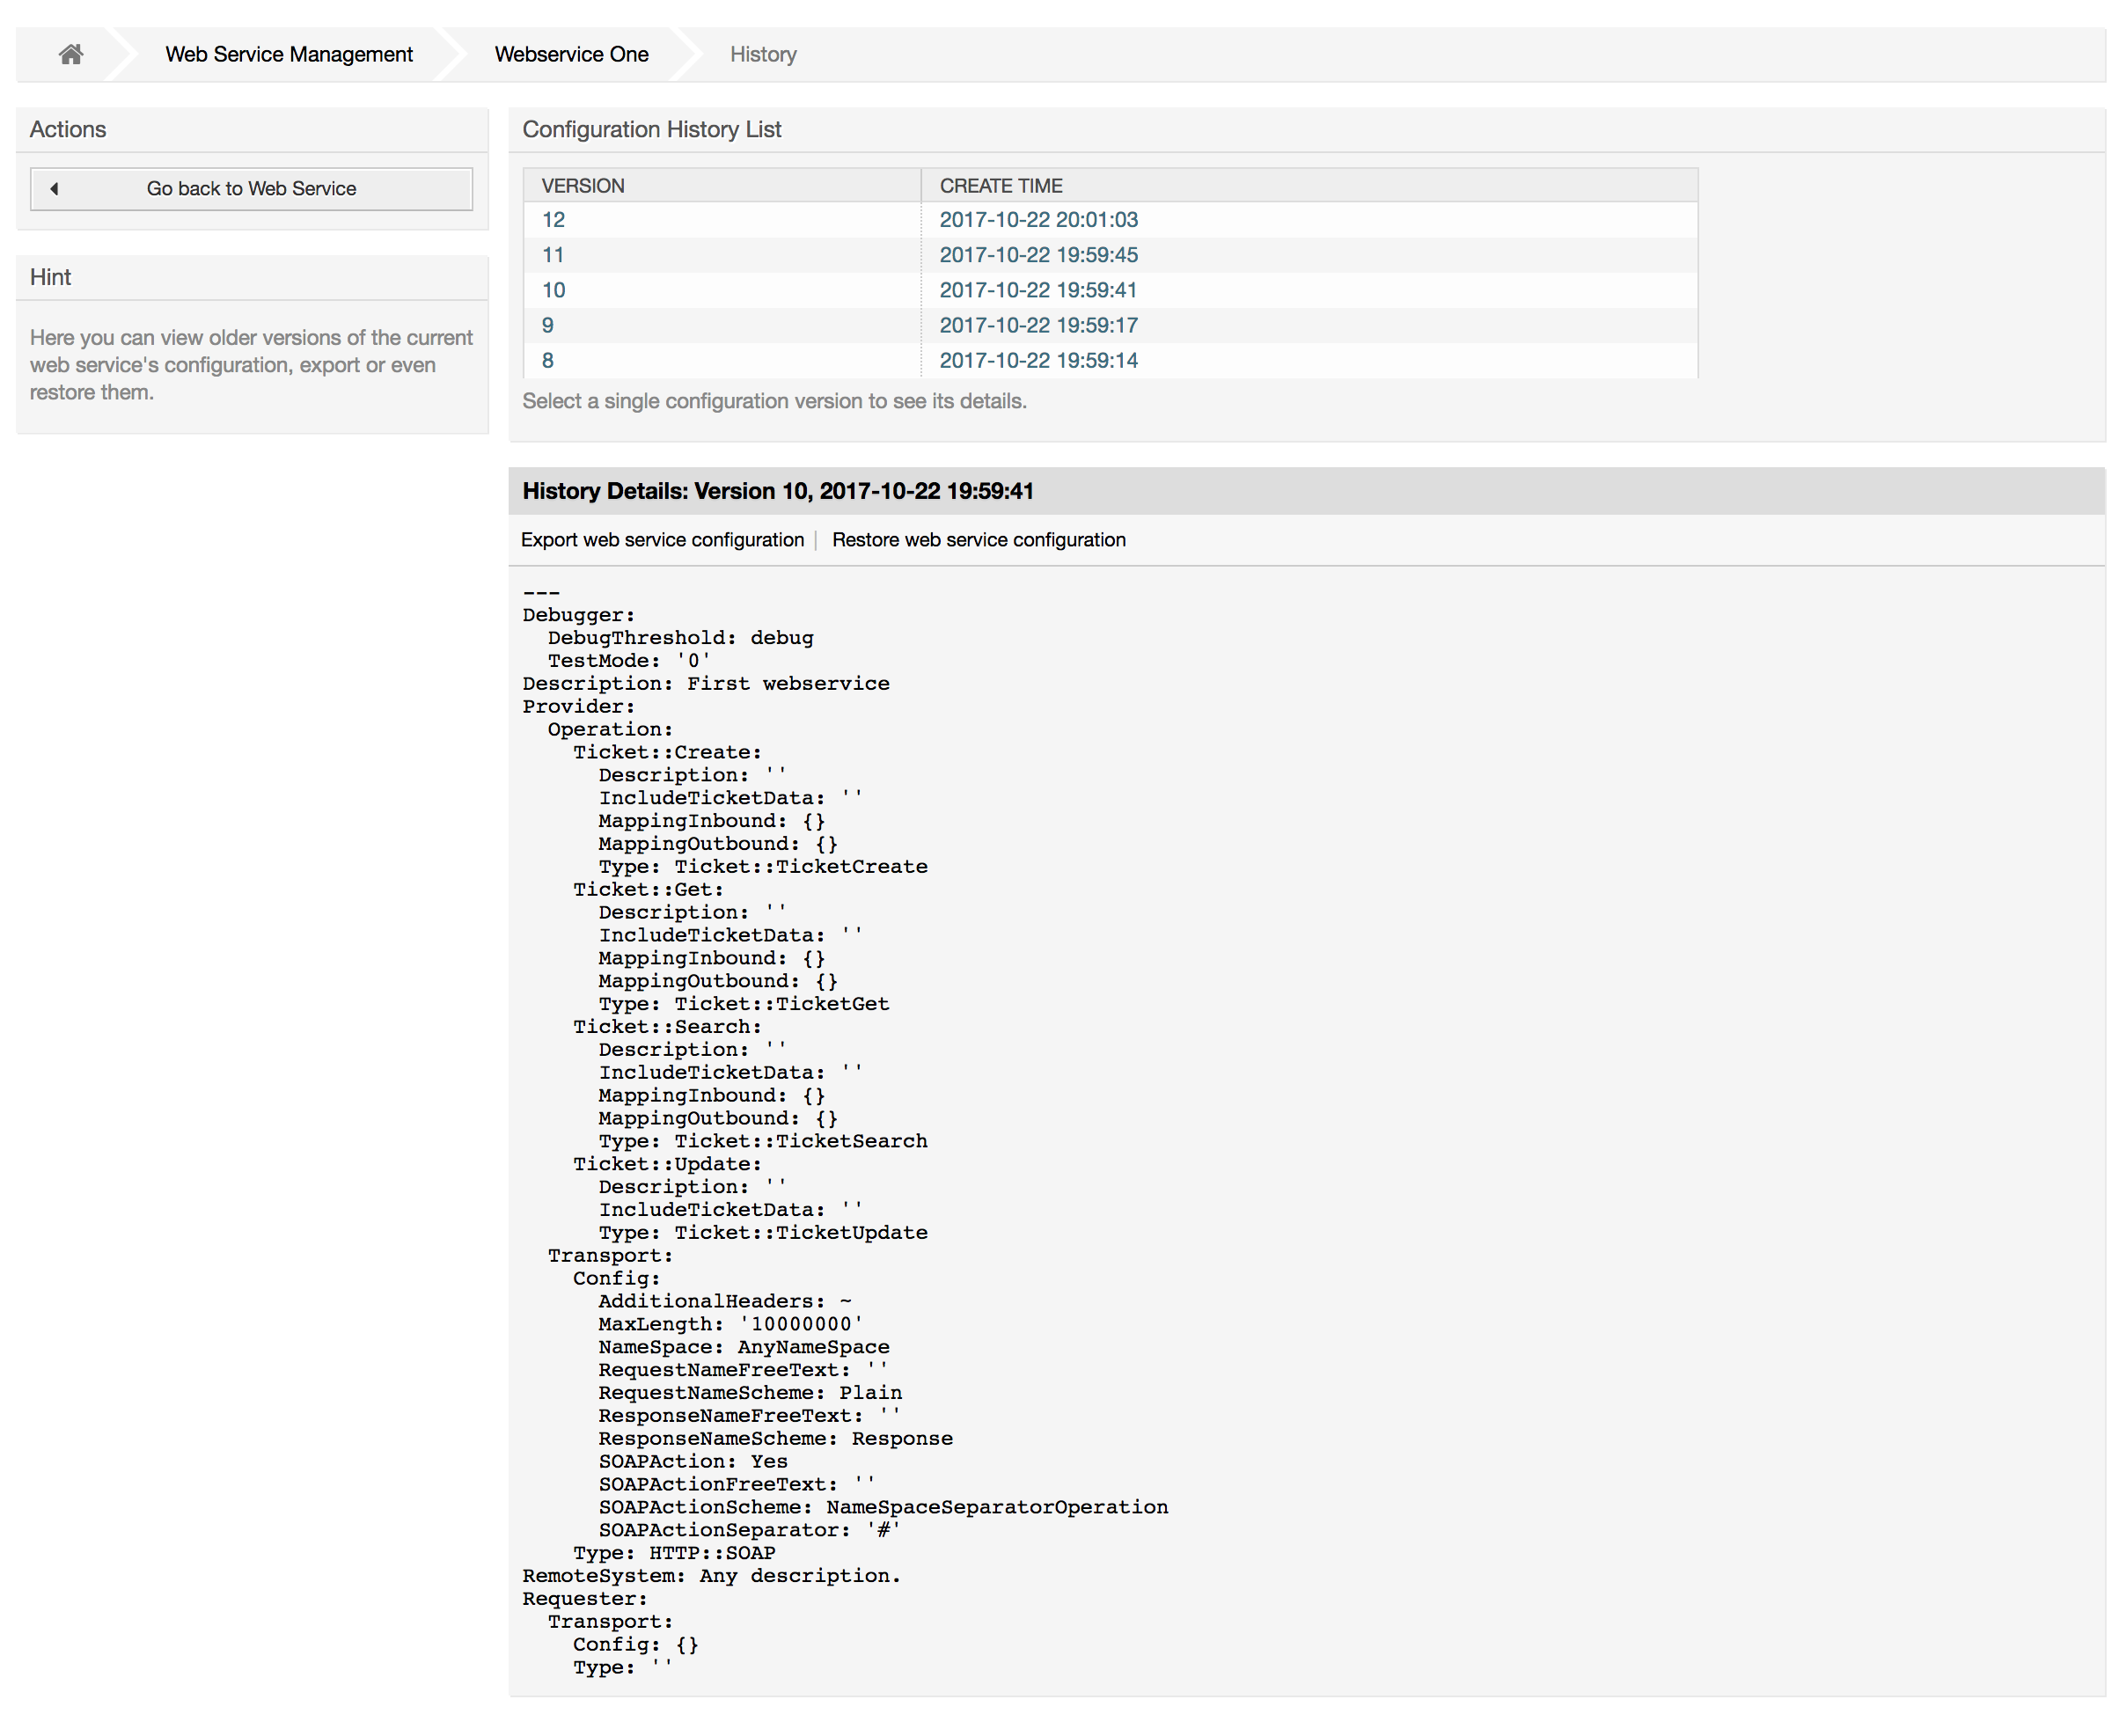This screenshot has height=1736, width=2126.
Task: Click the CREATE TIME column header
Action: tap(1001, 185)
